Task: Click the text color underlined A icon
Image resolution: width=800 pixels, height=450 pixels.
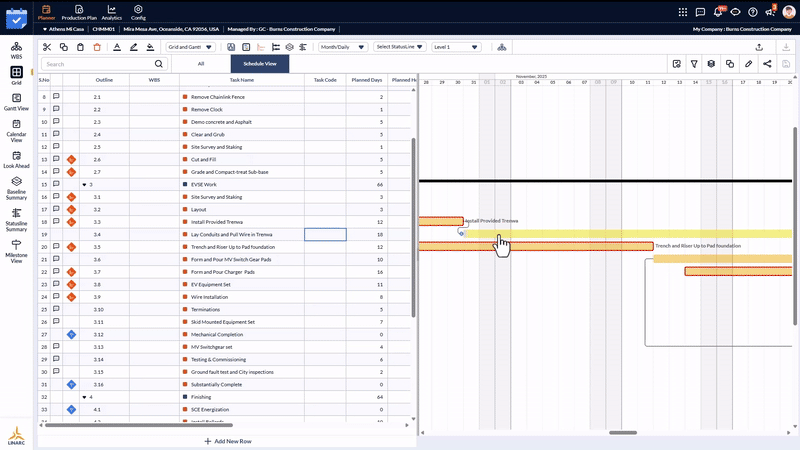Action: (117, 47)
